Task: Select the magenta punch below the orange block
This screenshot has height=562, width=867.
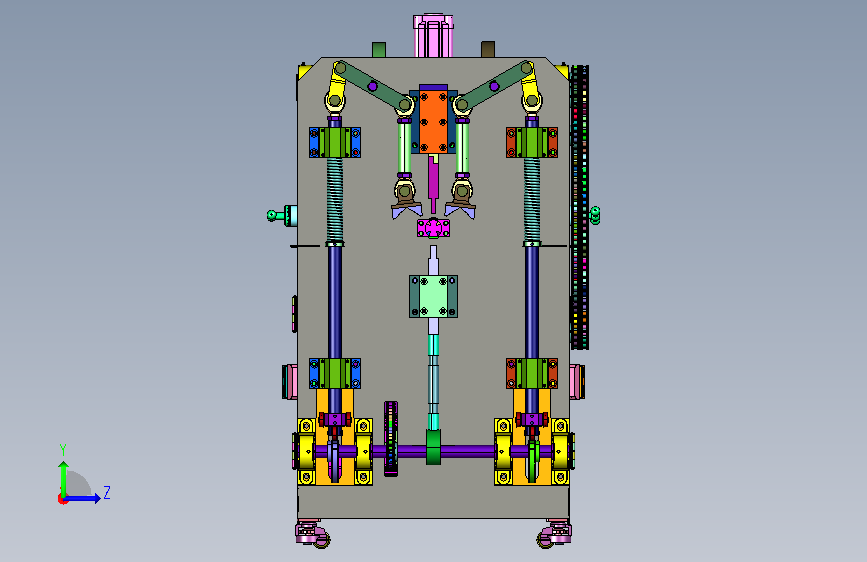Action: pos(433,184)
